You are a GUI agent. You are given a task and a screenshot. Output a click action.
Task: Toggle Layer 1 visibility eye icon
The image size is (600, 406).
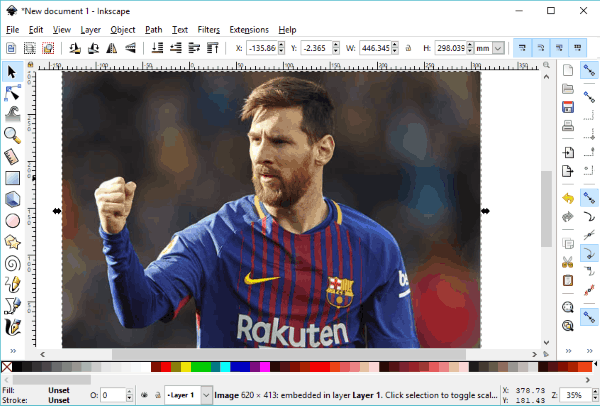click(141, 394)
